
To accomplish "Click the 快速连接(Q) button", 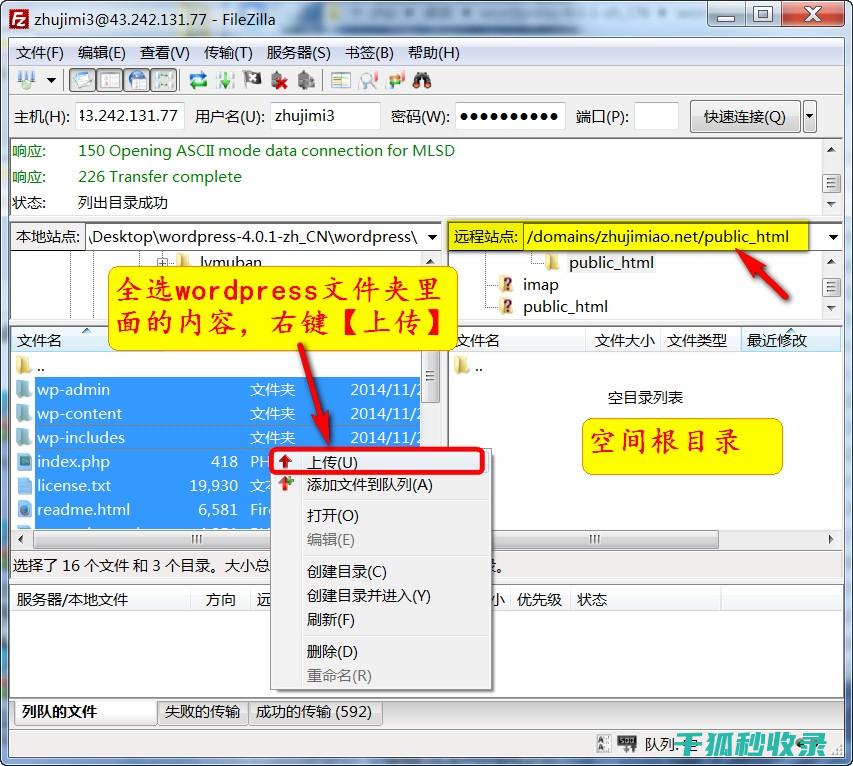I will click(x=745, y=116).
